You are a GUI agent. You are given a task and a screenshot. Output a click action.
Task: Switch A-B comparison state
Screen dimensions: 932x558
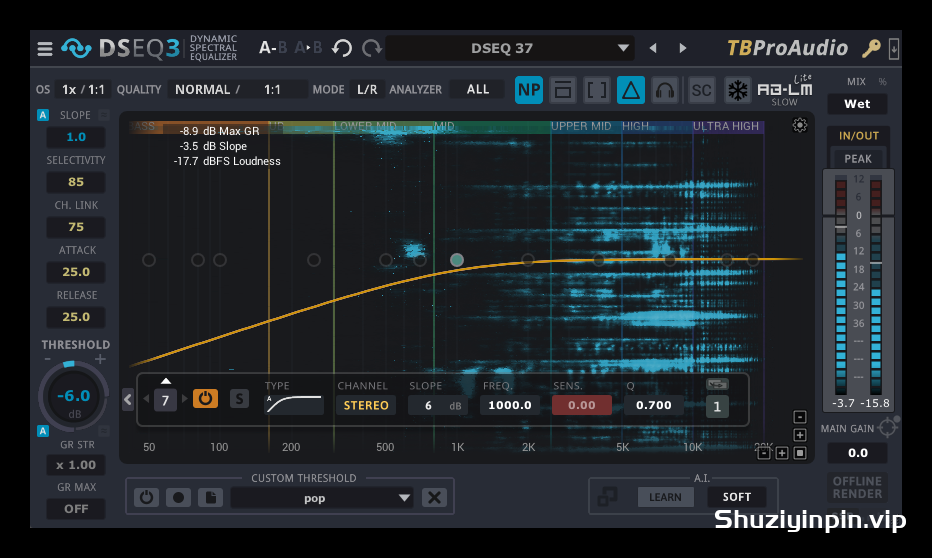[x=273, y=48]
